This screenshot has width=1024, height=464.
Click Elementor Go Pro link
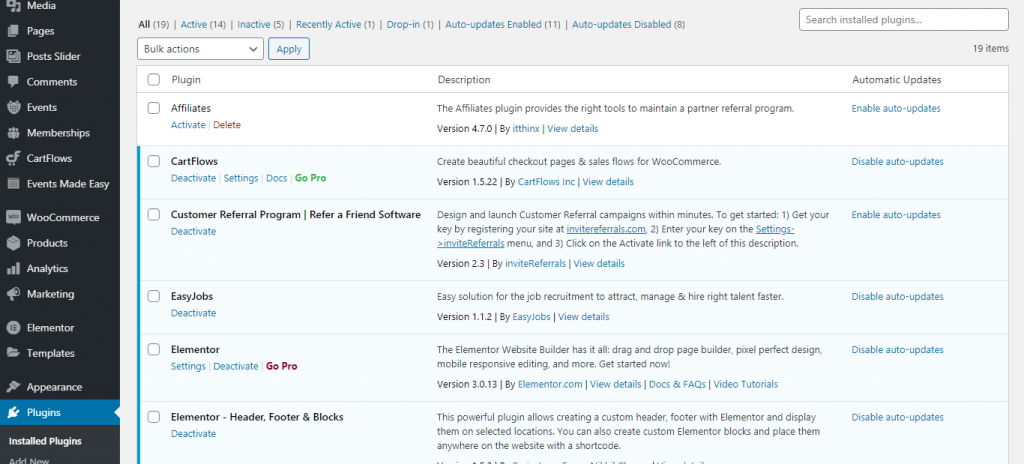[x=281, y=366]
